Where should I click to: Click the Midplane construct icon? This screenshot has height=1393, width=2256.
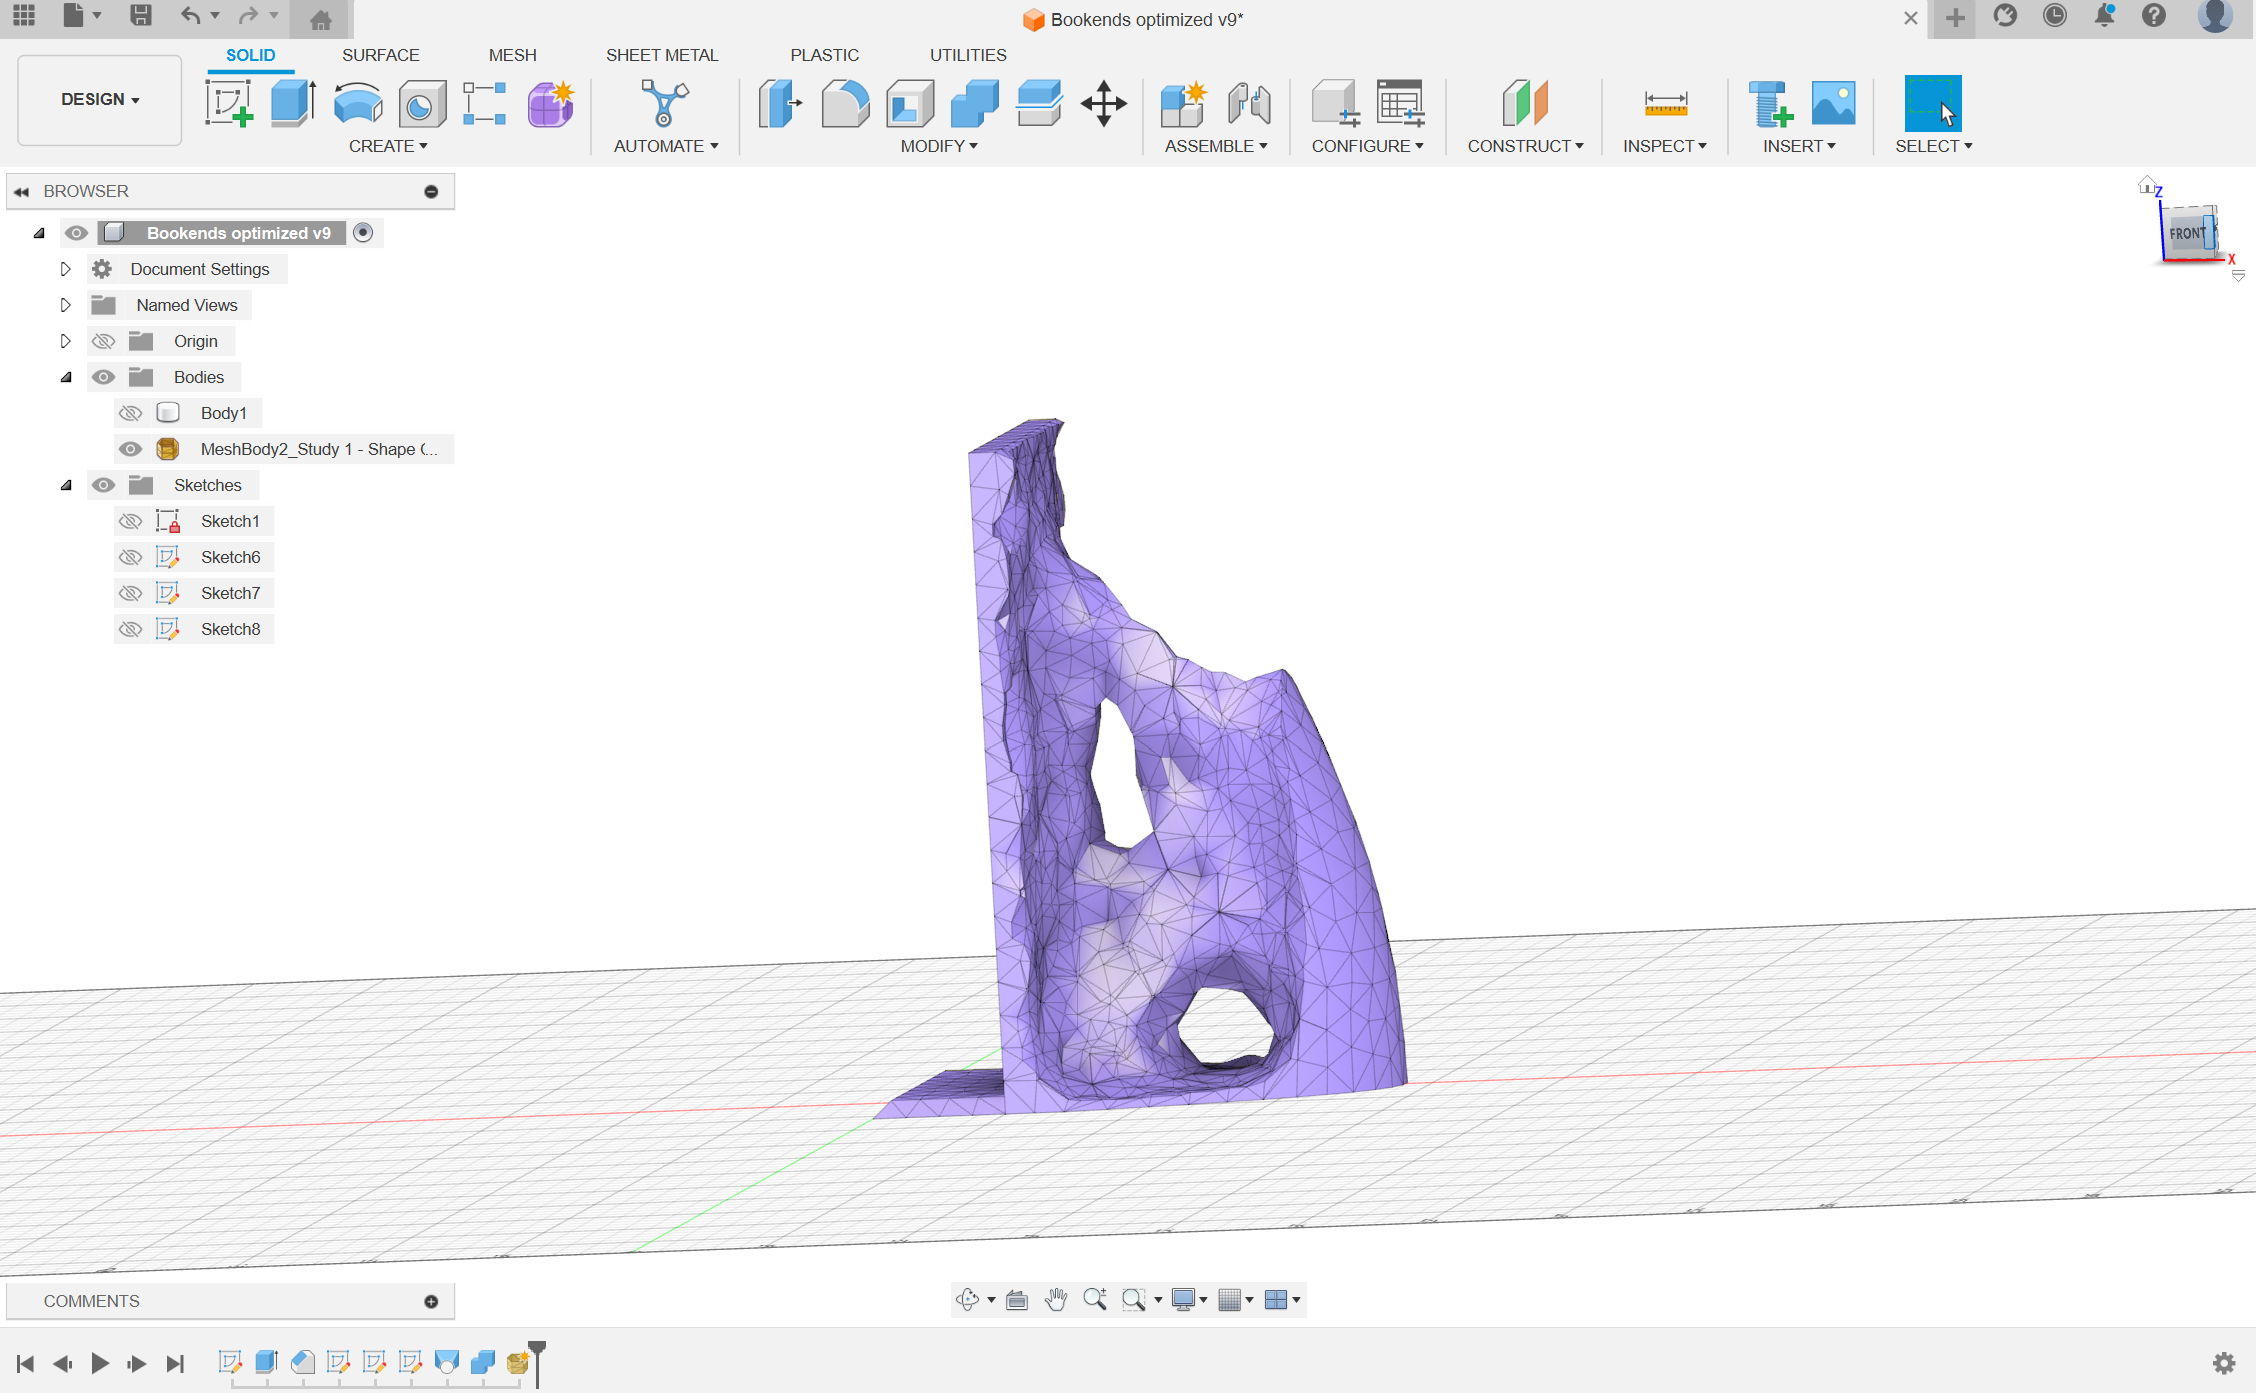(x=1525, y=103)
